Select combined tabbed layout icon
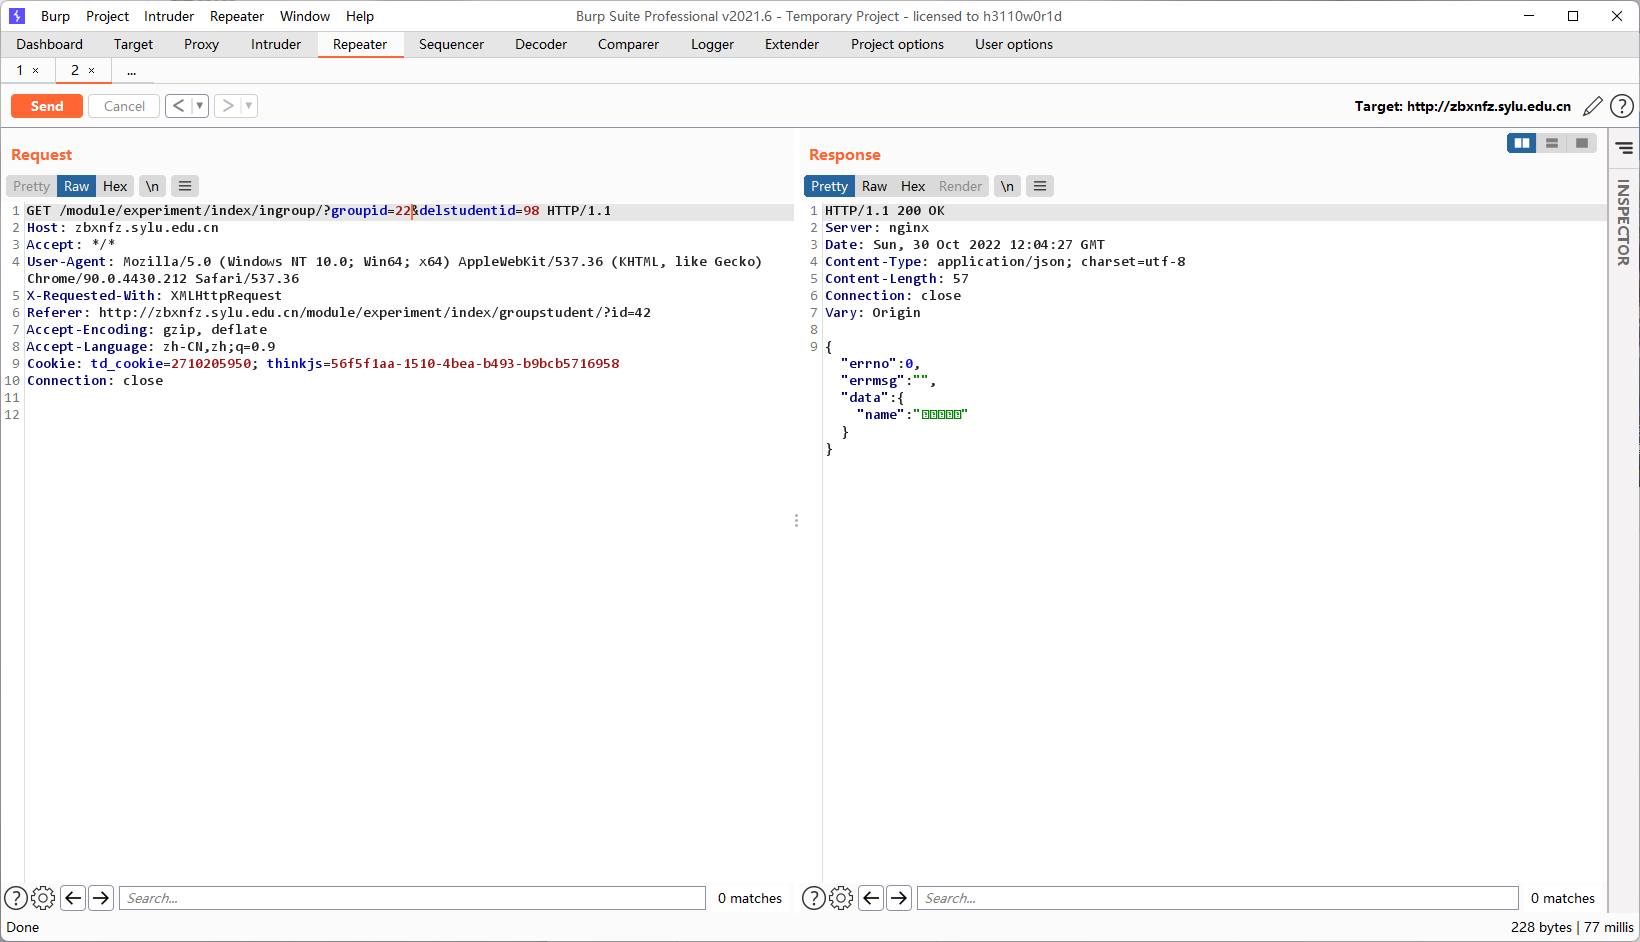Screen dimensions: 1640x942 click(x=1582, y=143)
